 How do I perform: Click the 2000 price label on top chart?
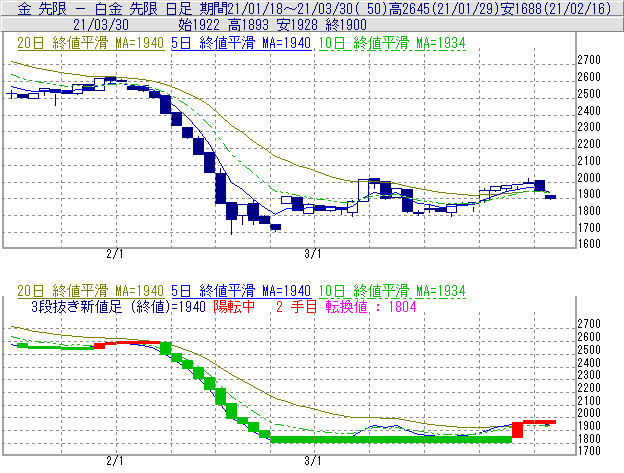[x=589, y=177]
